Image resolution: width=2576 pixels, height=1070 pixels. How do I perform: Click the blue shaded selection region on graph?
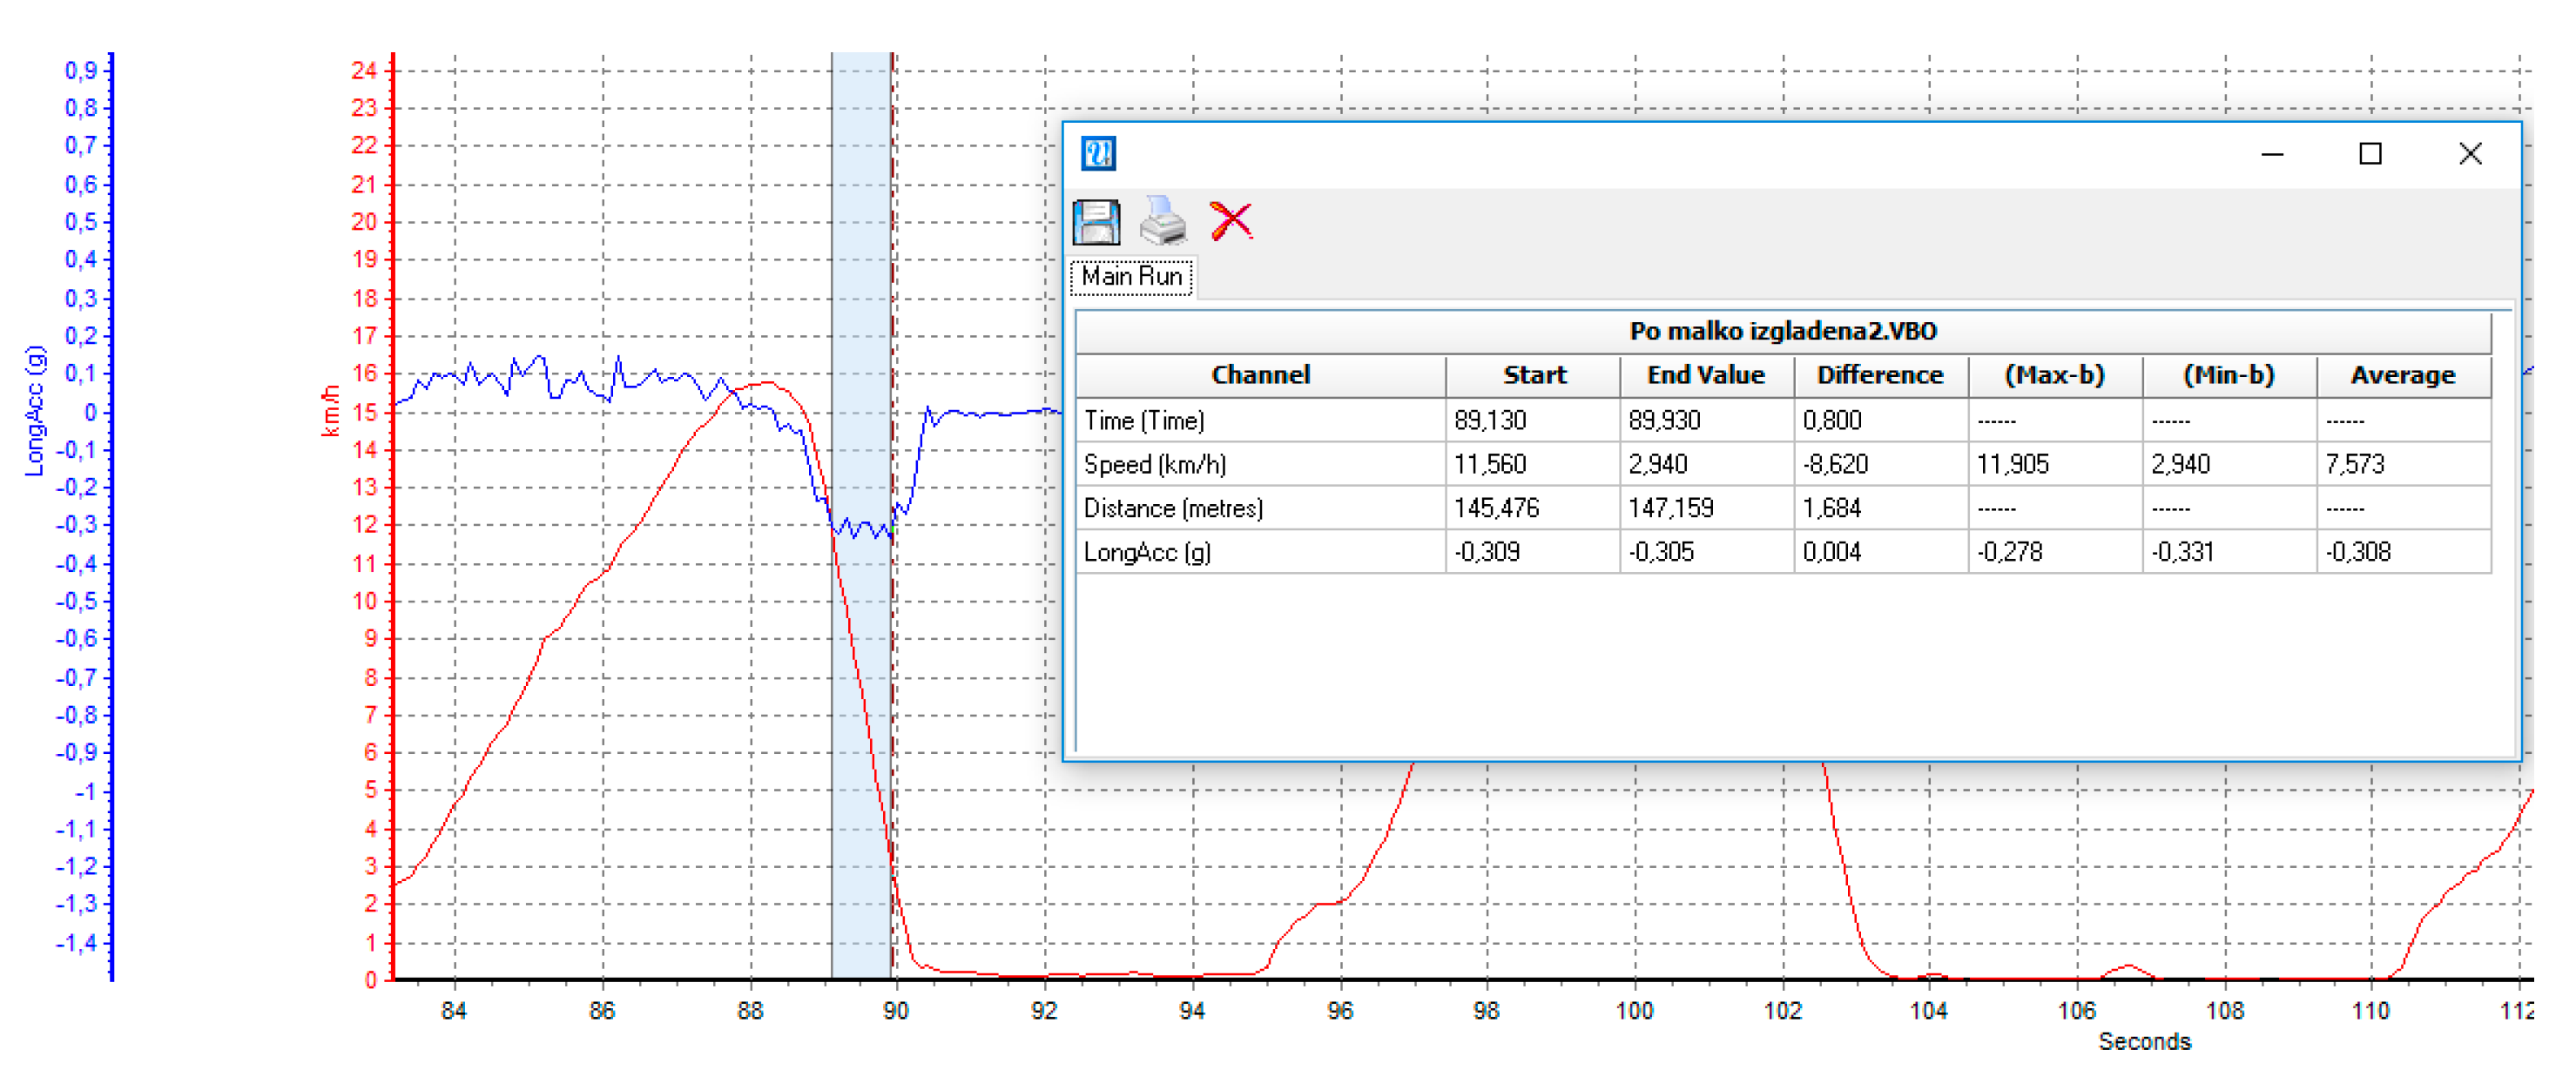pyautogui.click(x=860, y=250)
